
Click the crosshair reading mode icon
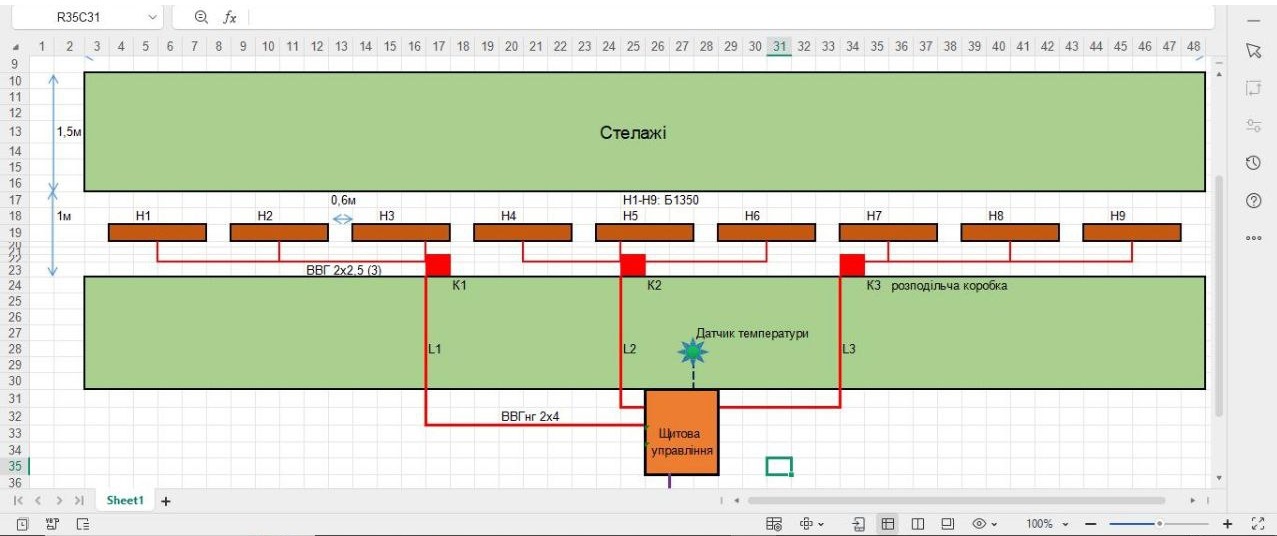pyautogui.click(x=805, y=524)
